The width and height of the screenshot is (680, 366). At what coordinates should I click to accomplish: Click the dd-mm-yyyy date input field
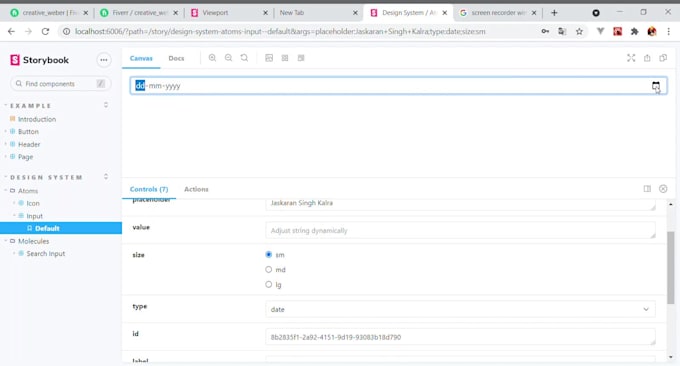coord(398,86)
